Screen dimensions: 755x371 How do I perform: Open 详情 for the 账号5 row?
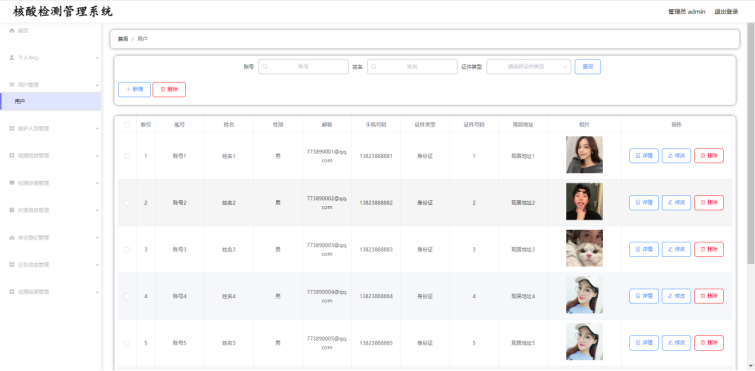tap(644, 343)
